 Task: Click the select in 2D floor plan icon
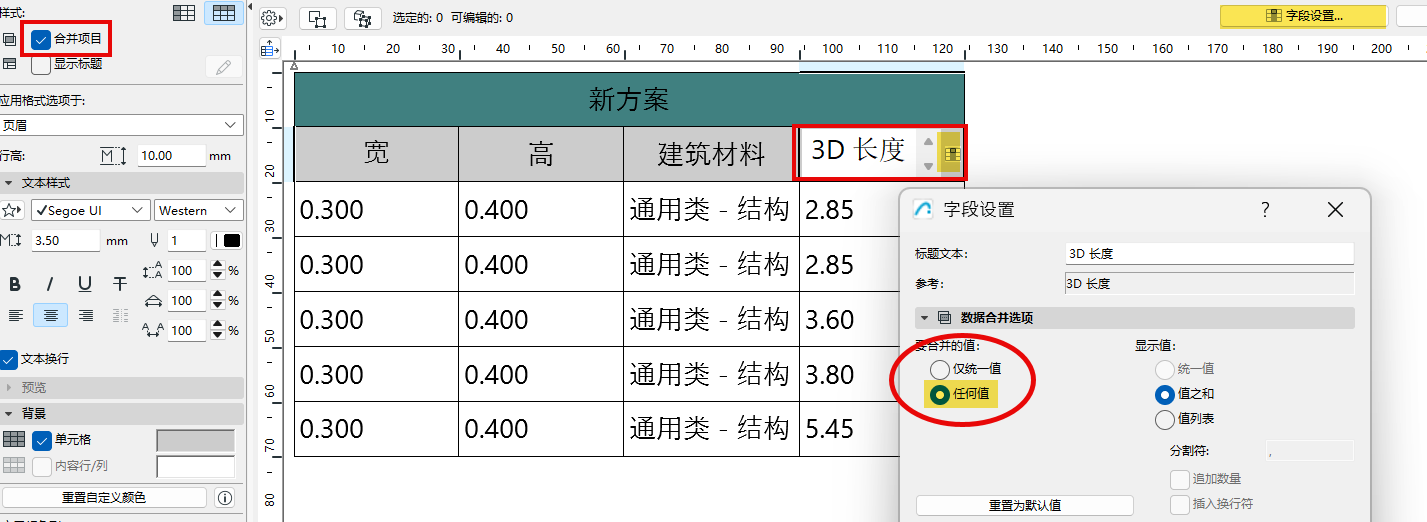(x=318, y=18)
